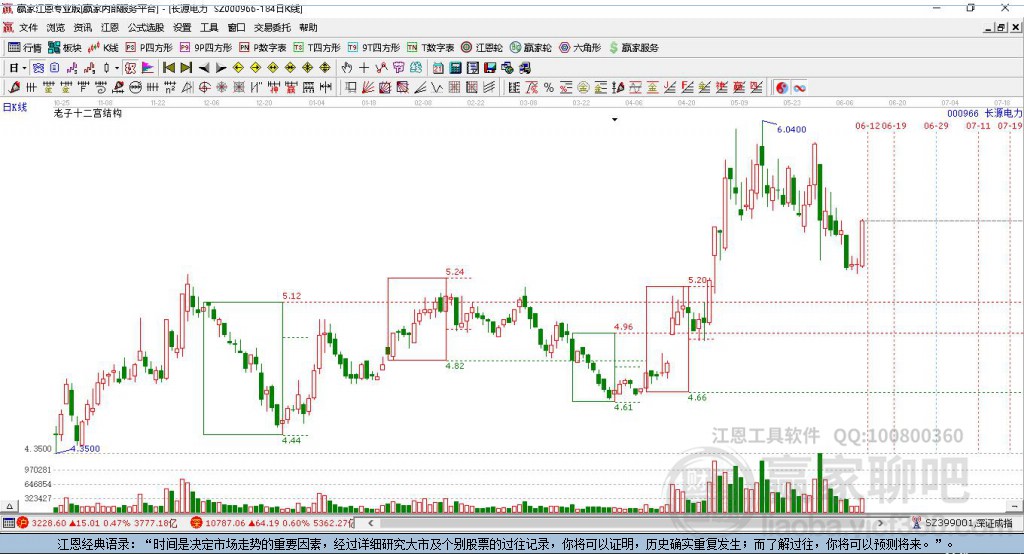Viewport: 1024px width, 554px height.
Task: Jump to first bar with skip-start arrow
Action: (168, 67)
